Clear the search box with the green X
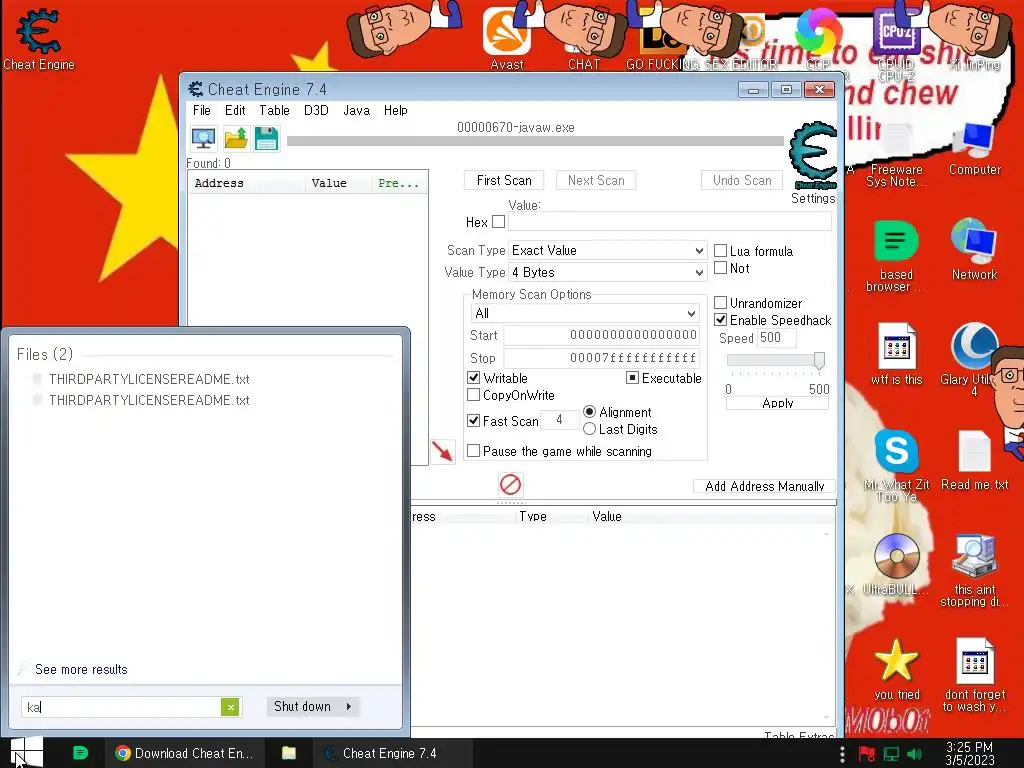This screenshot has height=768, width=1024. 230,707
